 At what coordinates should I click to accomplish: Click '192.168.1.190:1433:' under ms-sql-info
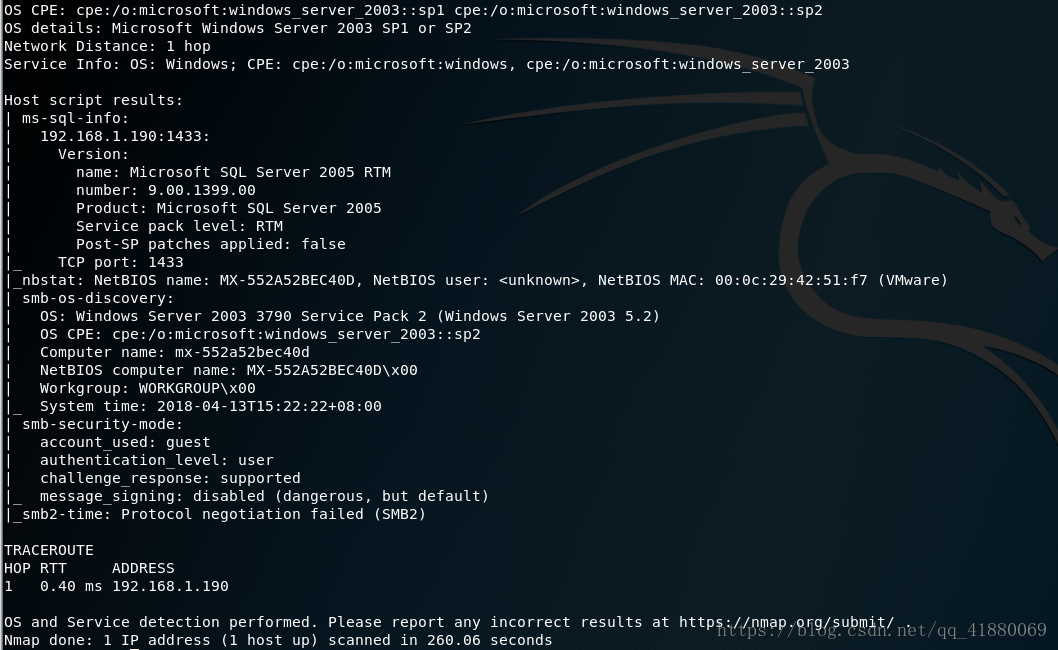[x=125, y=136]
